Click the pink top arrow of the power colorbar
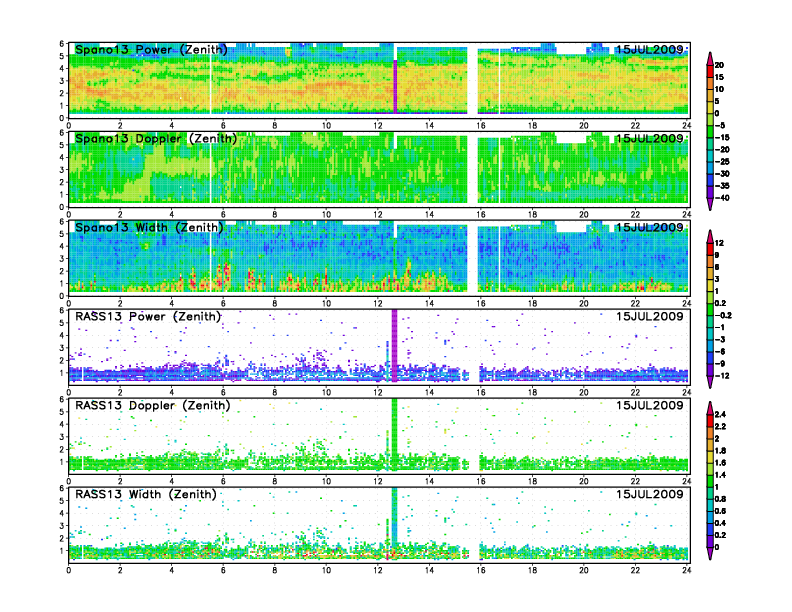Screen dimensions: 792x612 tap(710, 58)
